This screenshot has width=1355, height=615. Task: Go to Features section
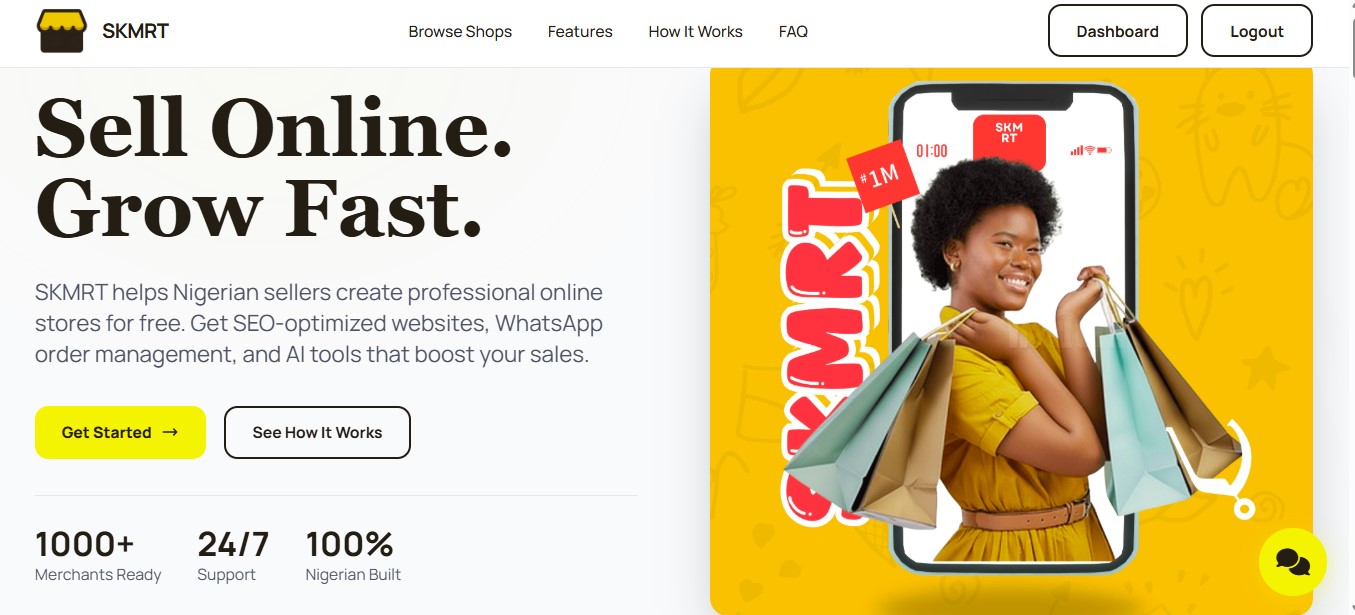[x=580, y=32]
